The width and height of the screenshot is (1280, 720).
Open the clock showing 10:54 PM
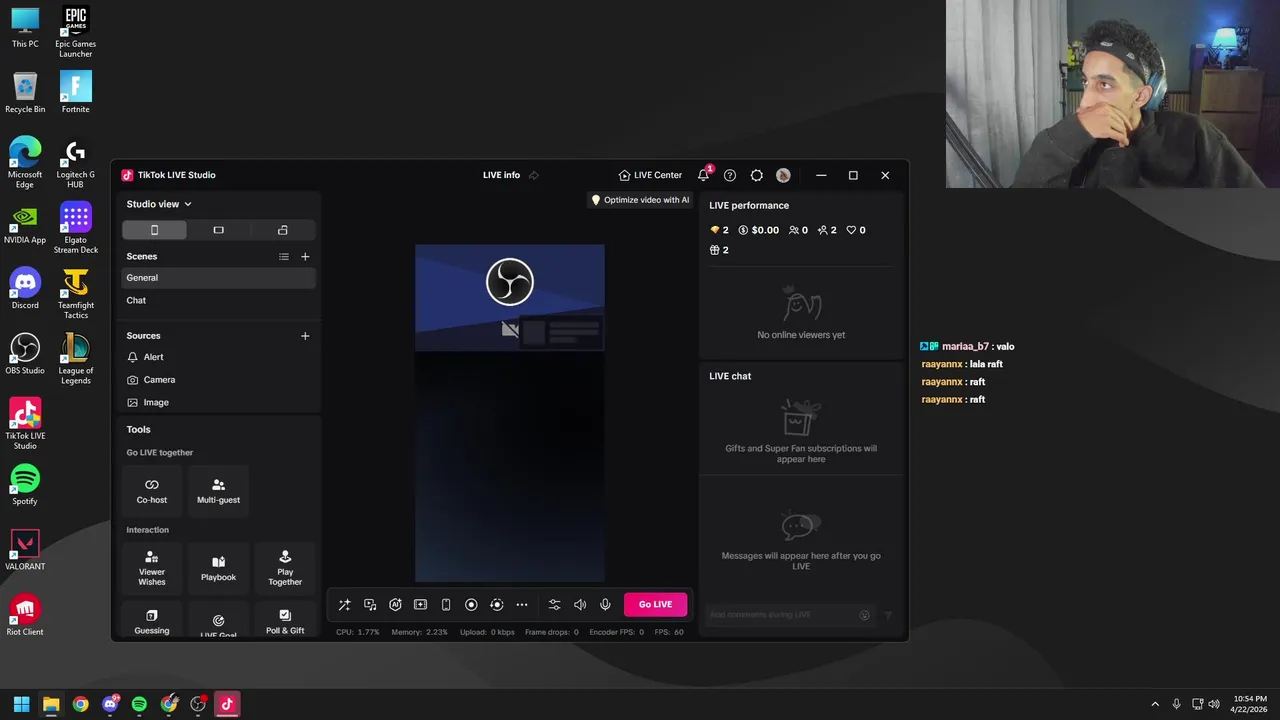tap(1249, 704)
